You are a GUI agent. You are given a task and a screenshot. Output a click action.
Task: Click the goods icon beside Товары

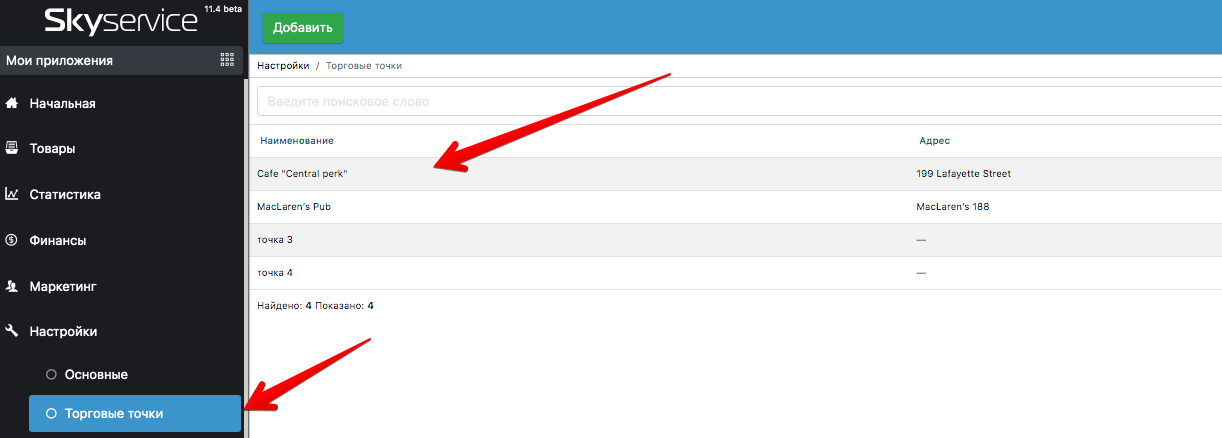pyautogui.click(x=12, y=149)
